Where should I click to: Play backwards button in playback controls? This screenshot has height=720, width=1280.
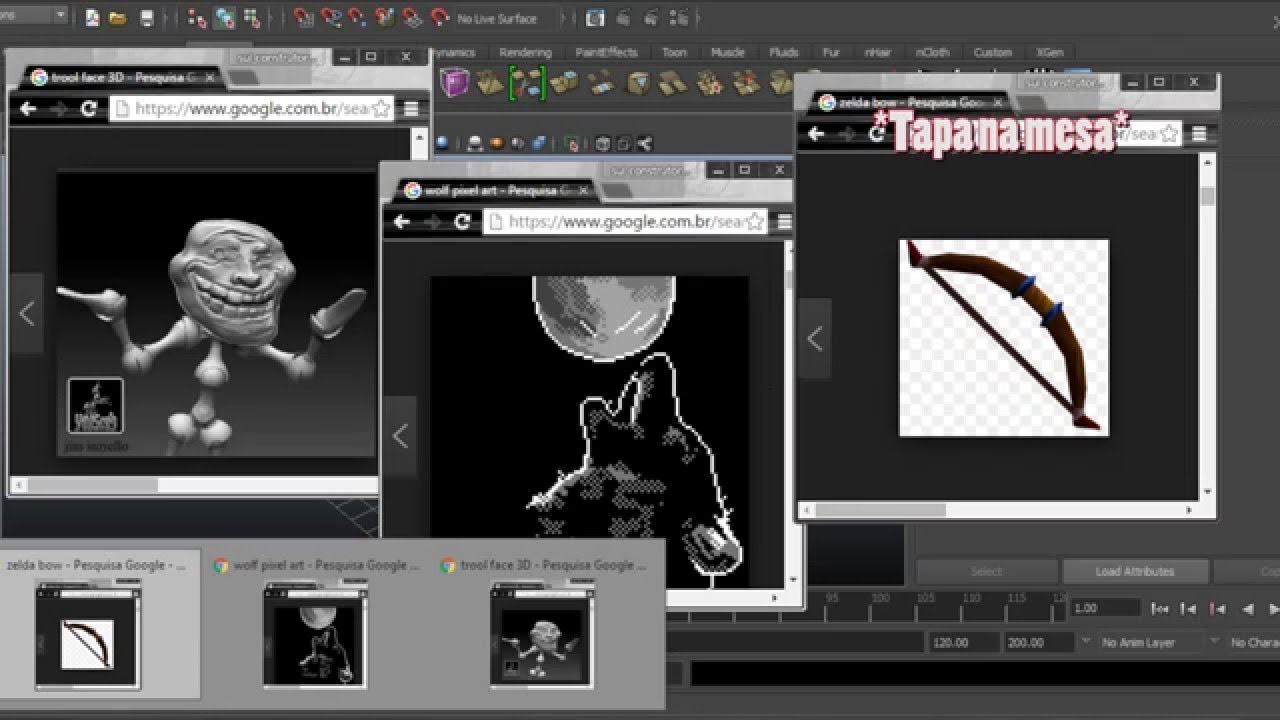(1247, 608)
